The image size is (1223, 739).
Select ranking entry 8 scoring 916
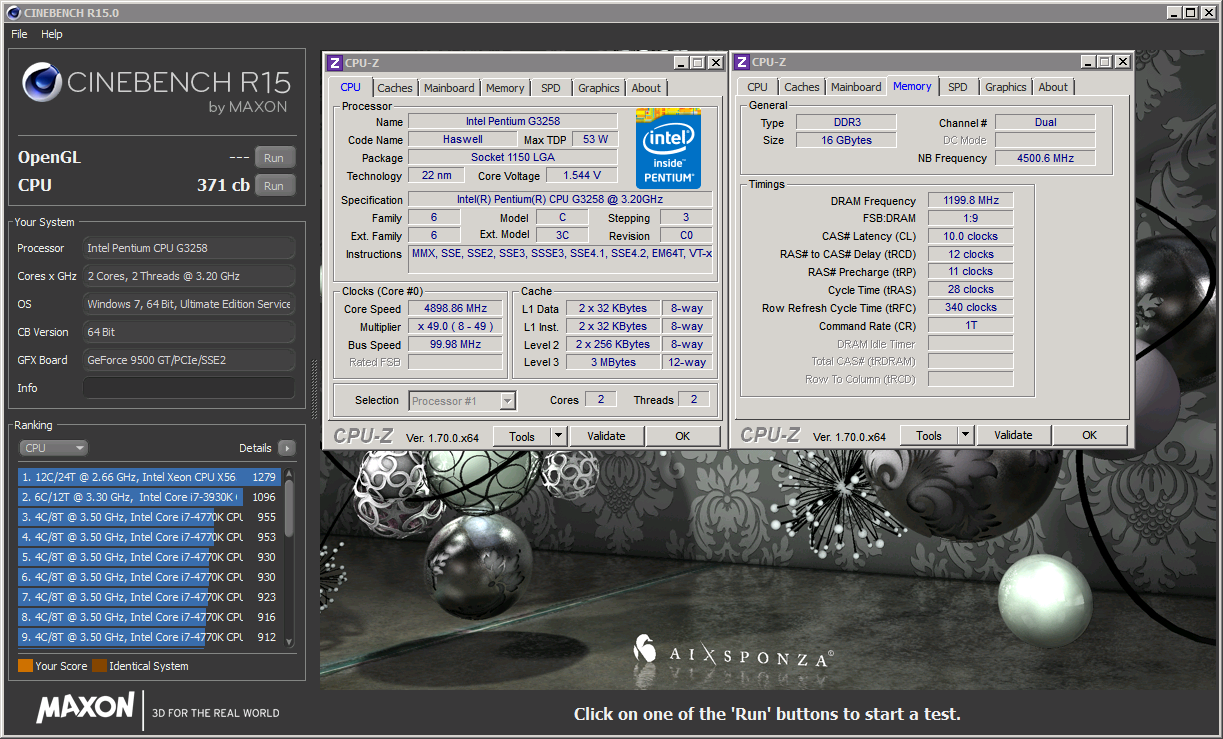[x=150, y=617]
